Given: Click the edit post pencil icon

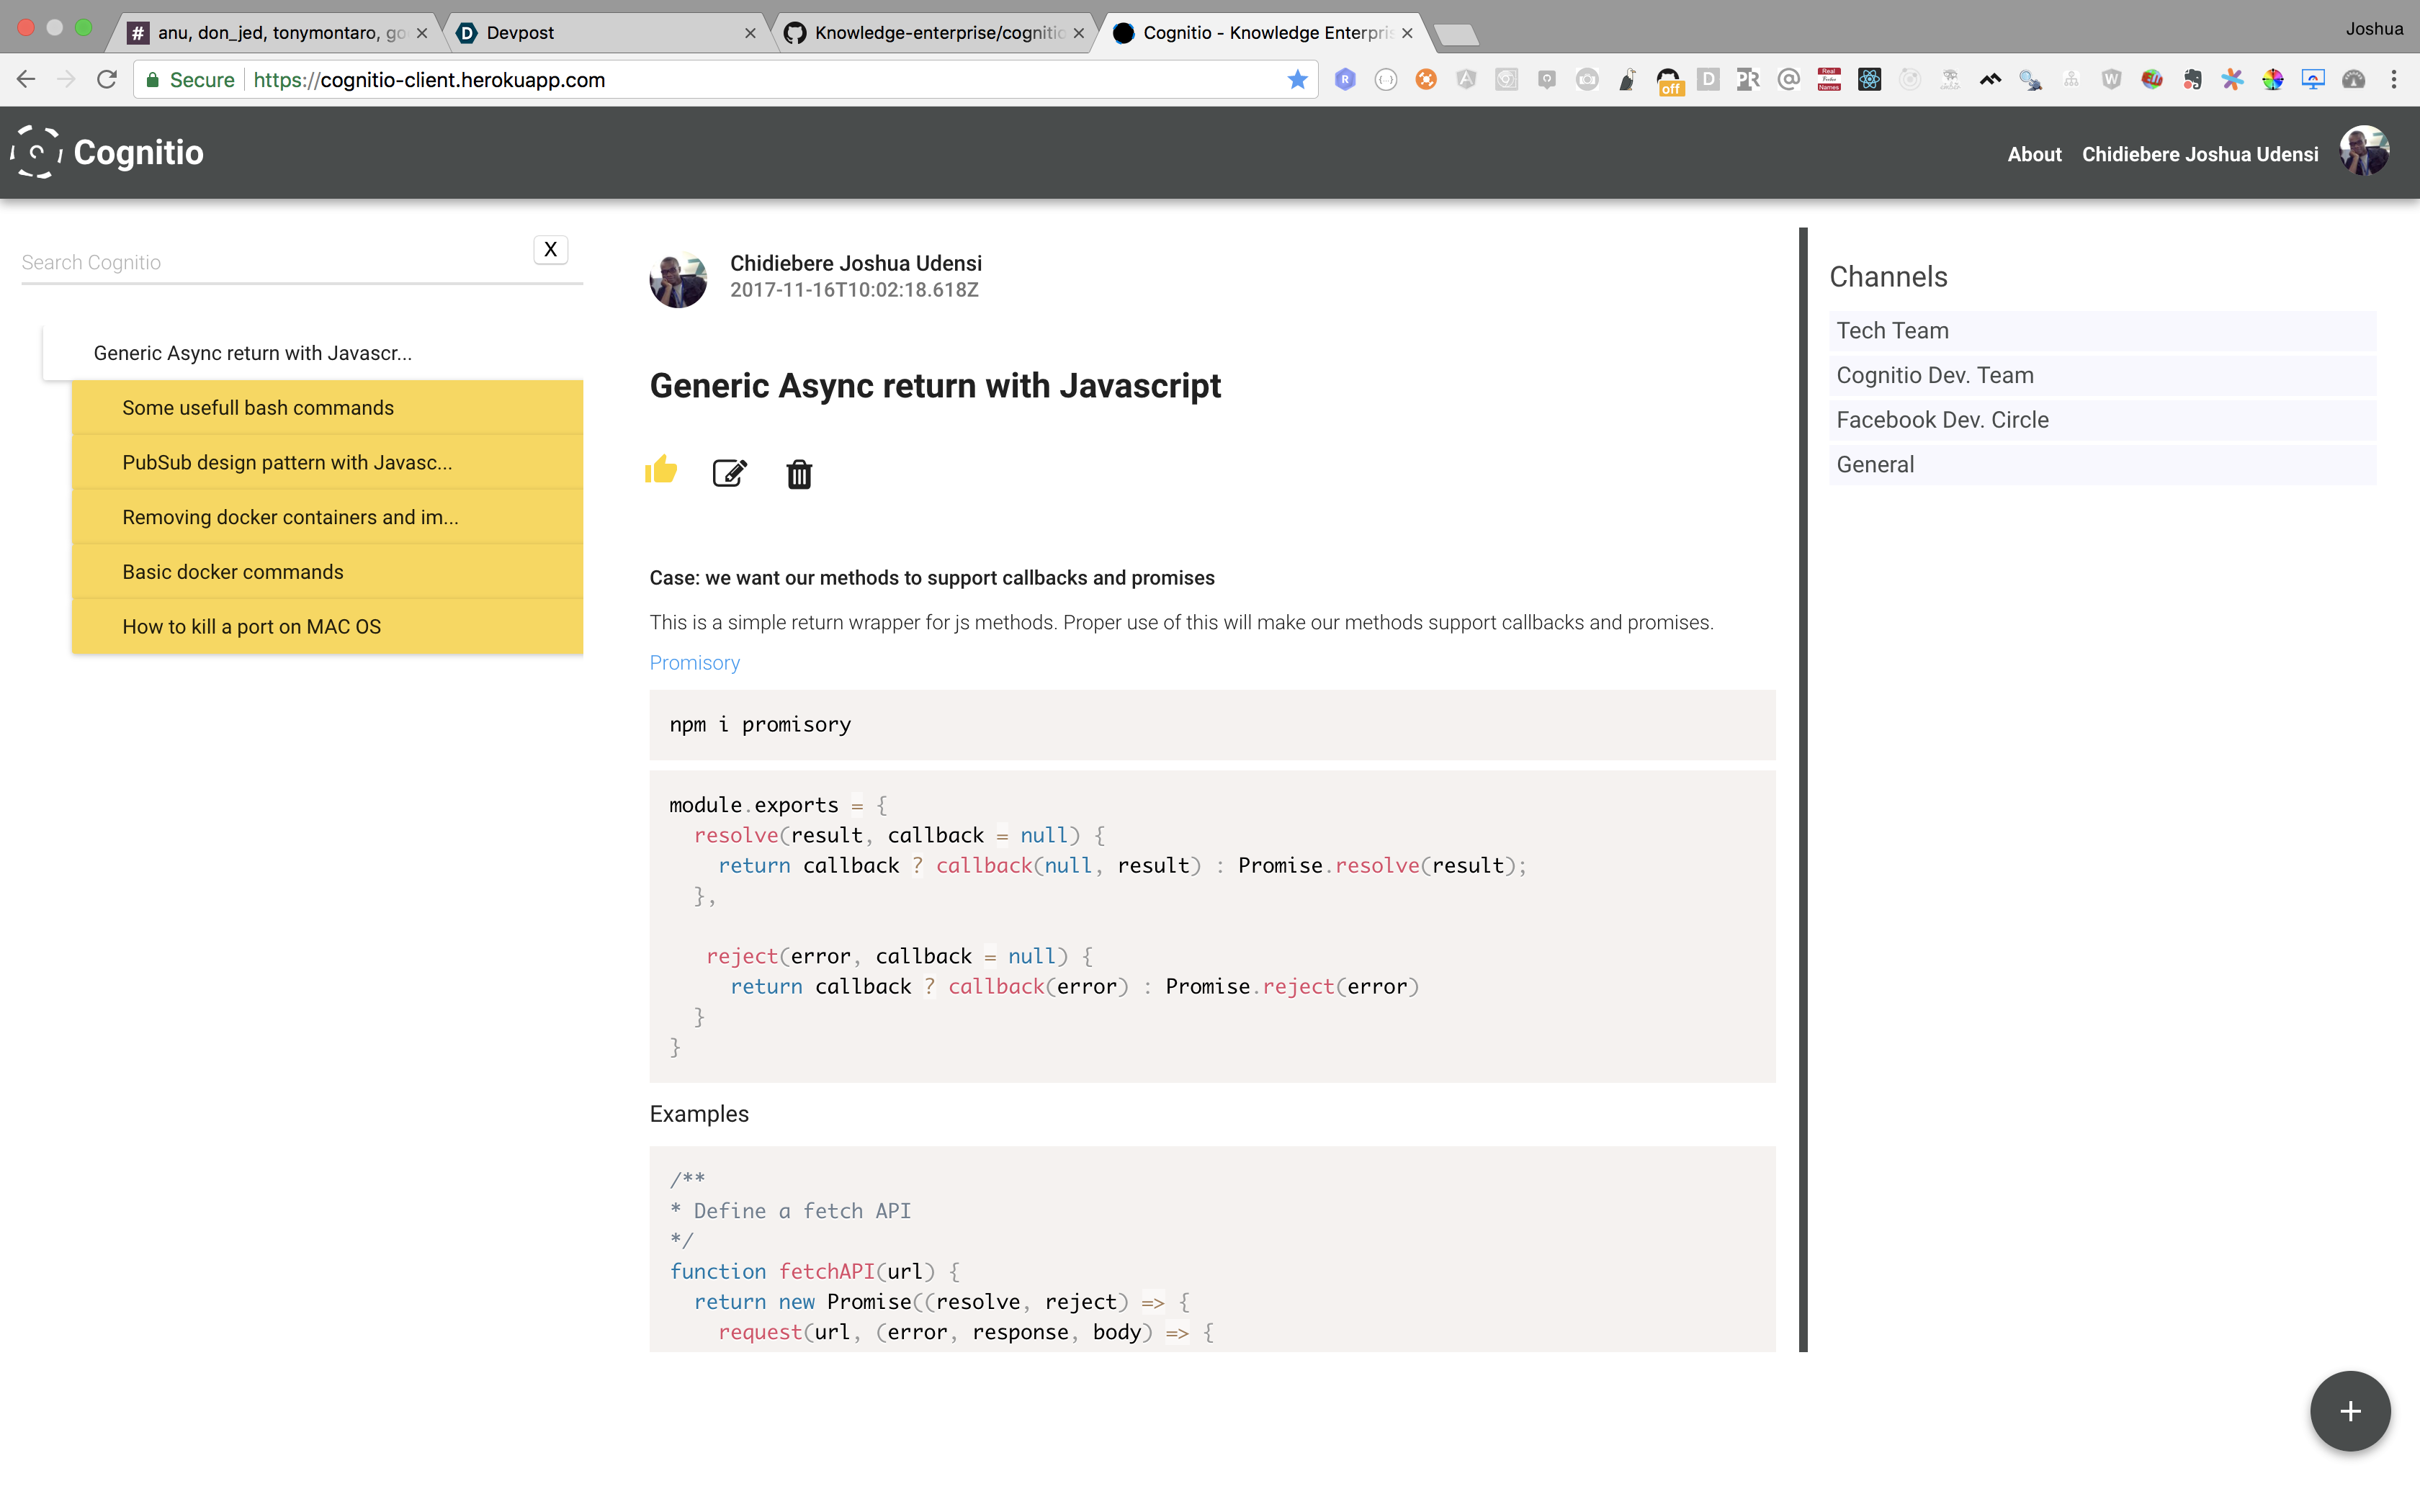Looking at the screenshot, I should 729,473.
